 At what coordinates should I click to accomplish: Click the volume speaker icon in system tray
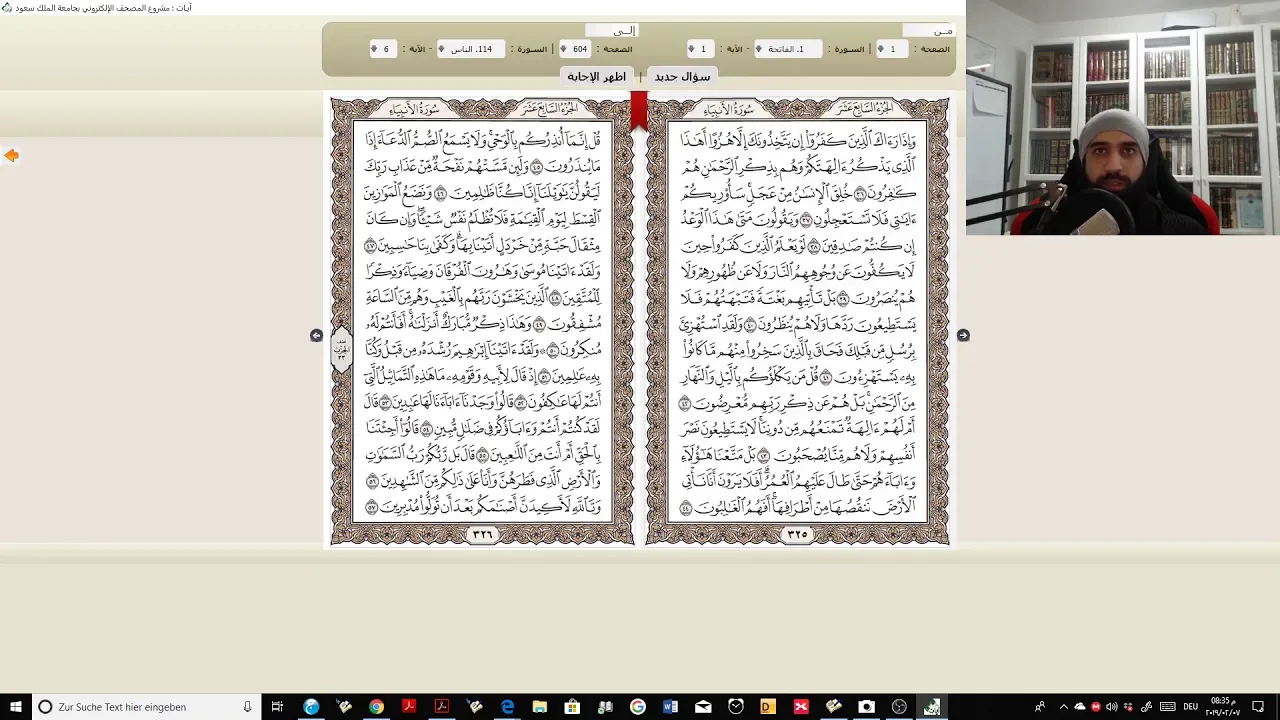click(x=1112, y=707)
